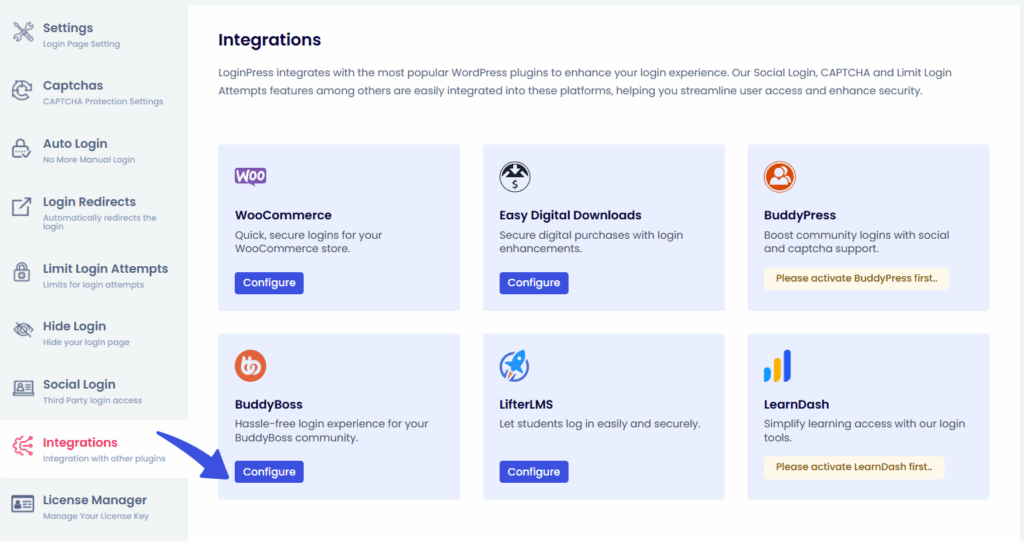Click the LearnDash card title
Screen dimensions: 1024x541
(796, 404)
